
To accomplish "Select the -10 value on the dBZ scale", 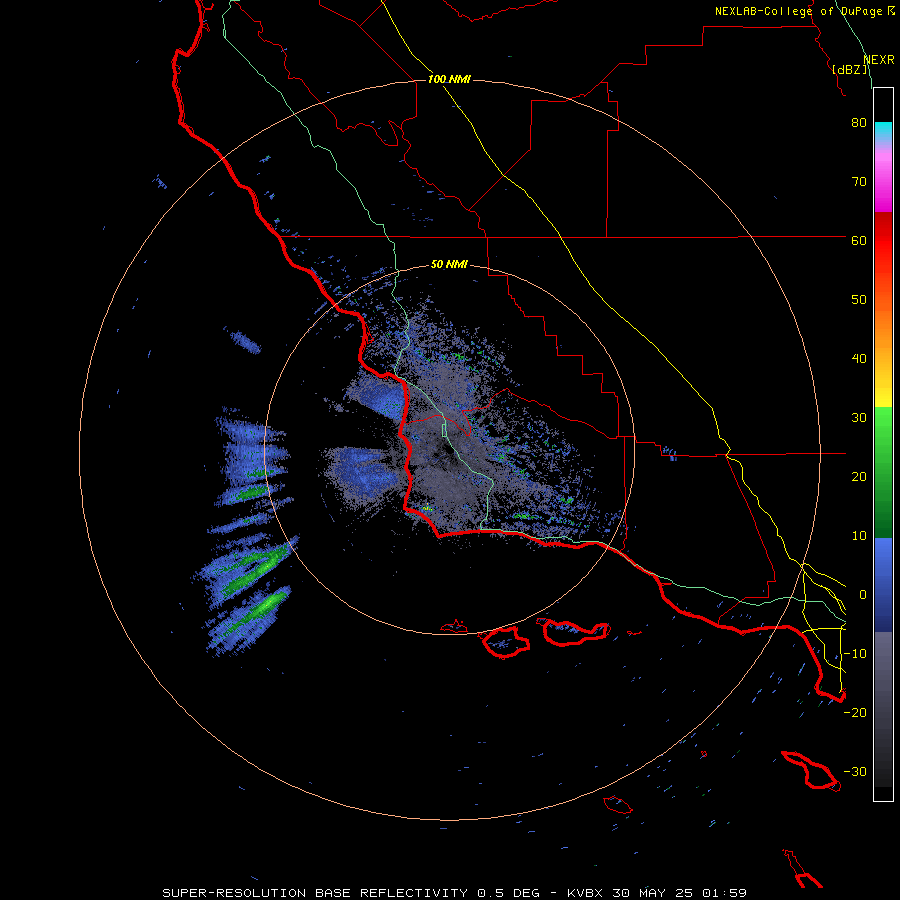I will [855, 654].
